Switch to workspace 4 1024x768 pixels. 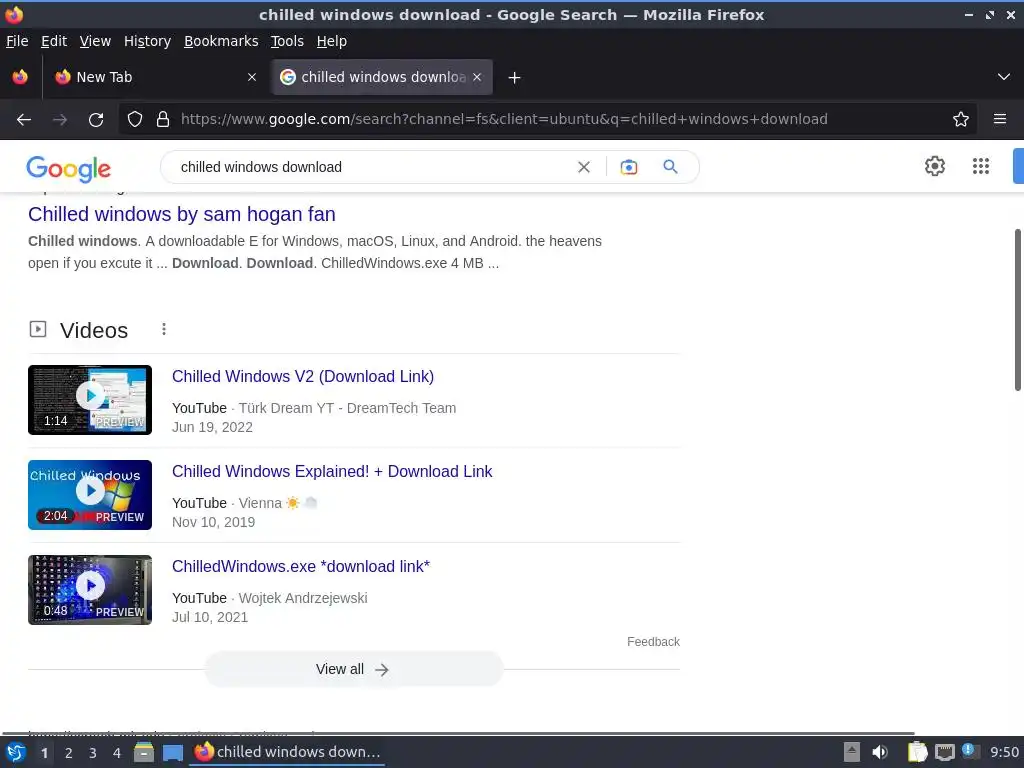point(117,753)
